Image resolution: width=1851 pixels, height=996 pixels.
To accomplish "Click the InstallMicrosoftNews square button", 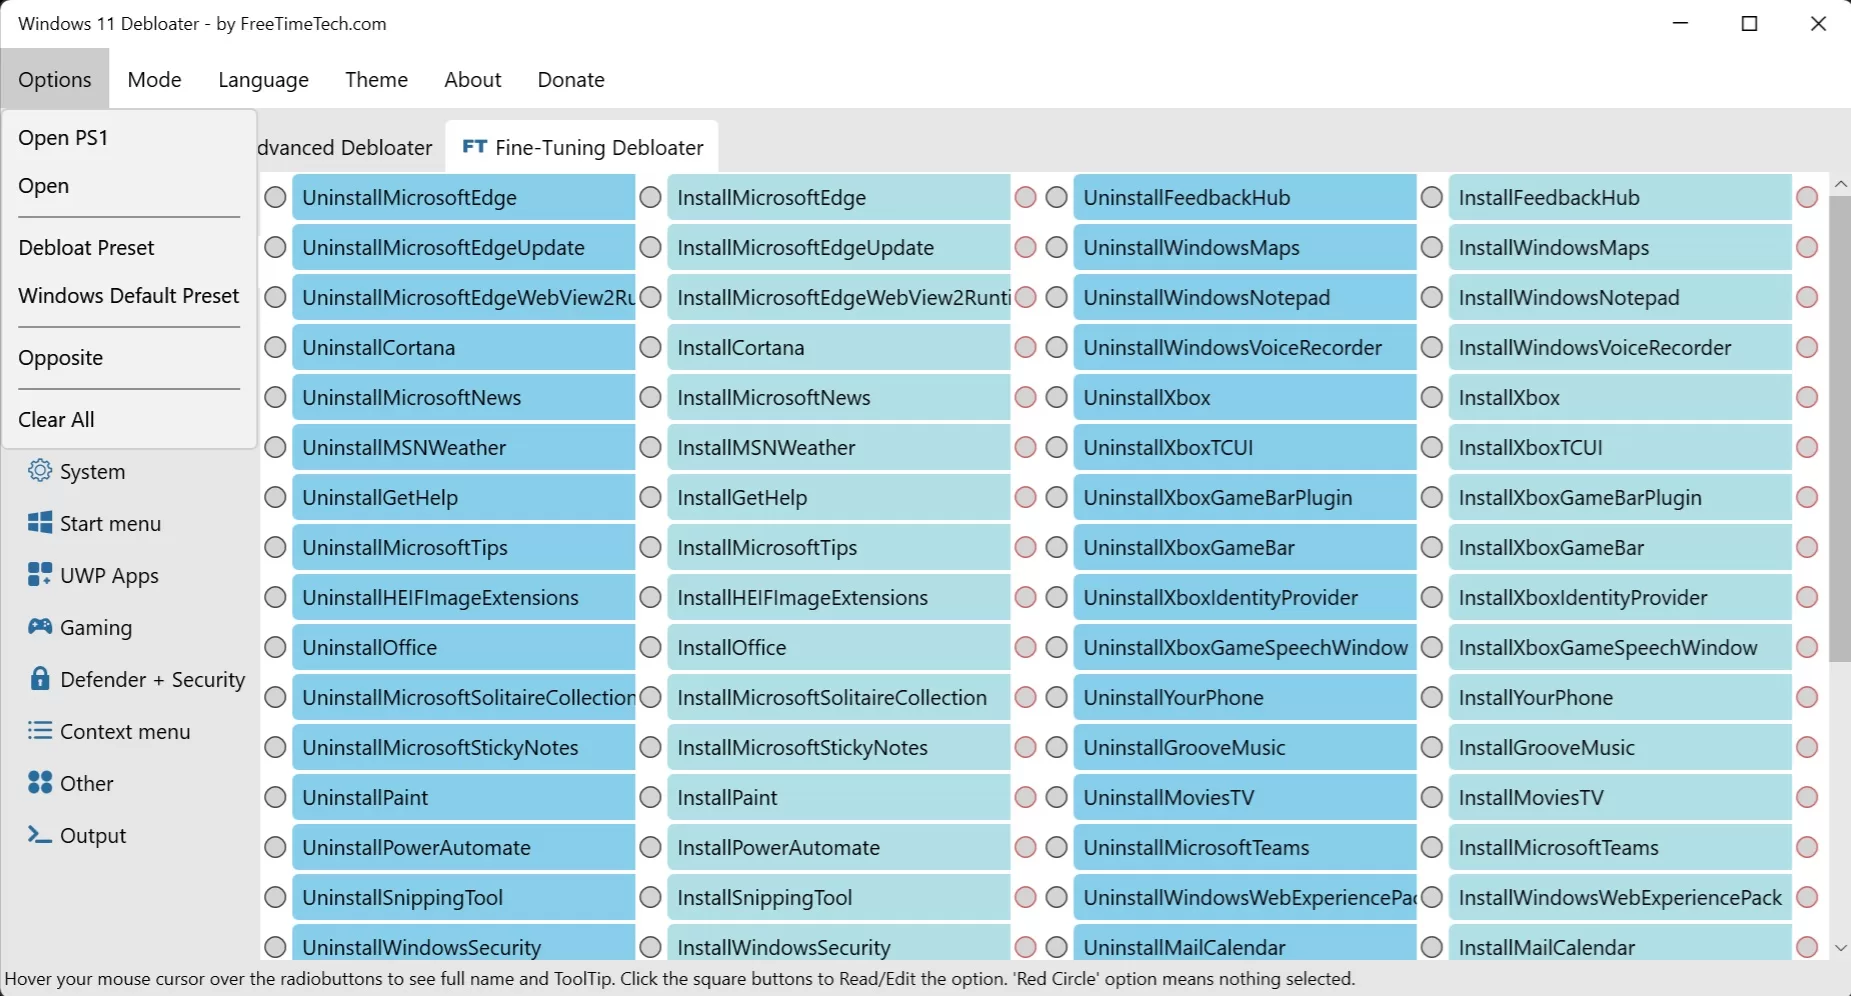I will point(838,397).
